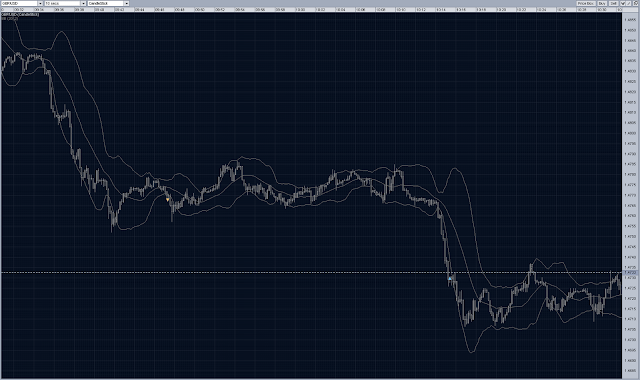
Task: Click the orange sell marker triangle on the chart
Action: [167, 200]
